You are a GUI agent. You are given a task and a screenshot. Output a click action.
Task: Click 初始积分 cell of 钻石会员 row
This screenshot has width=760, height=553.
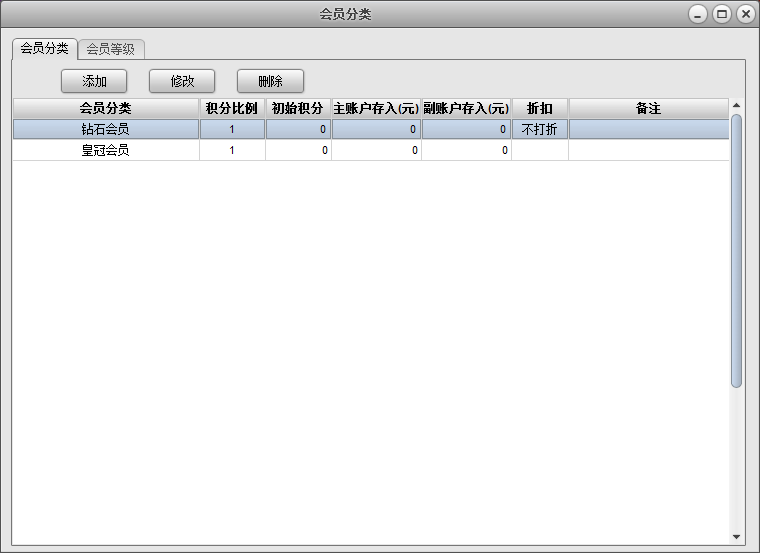click(x=298, y=129)
